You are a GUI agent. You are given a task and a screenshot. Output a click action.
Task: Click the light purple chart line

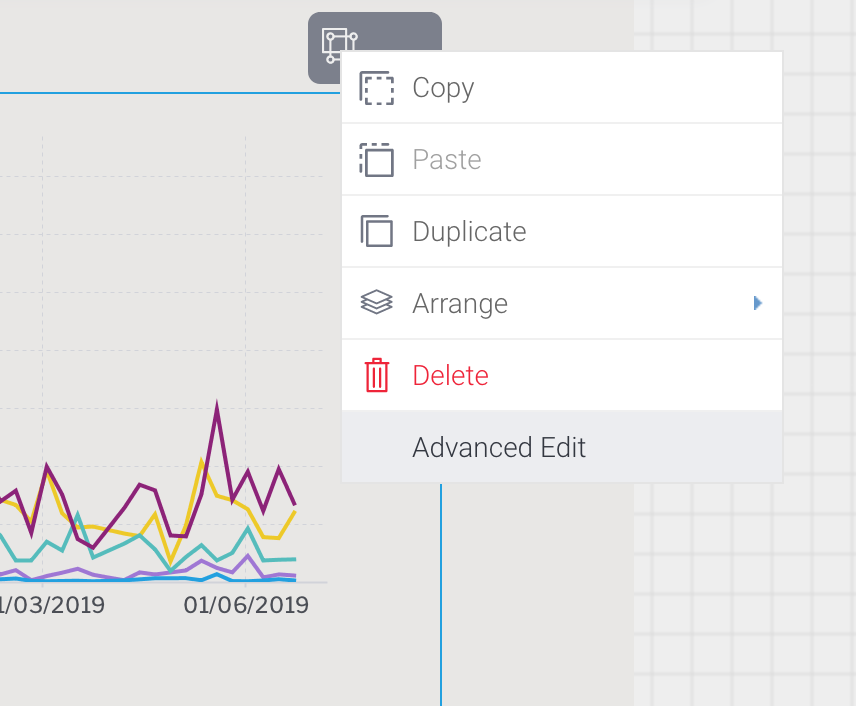[x=248, y=557]
